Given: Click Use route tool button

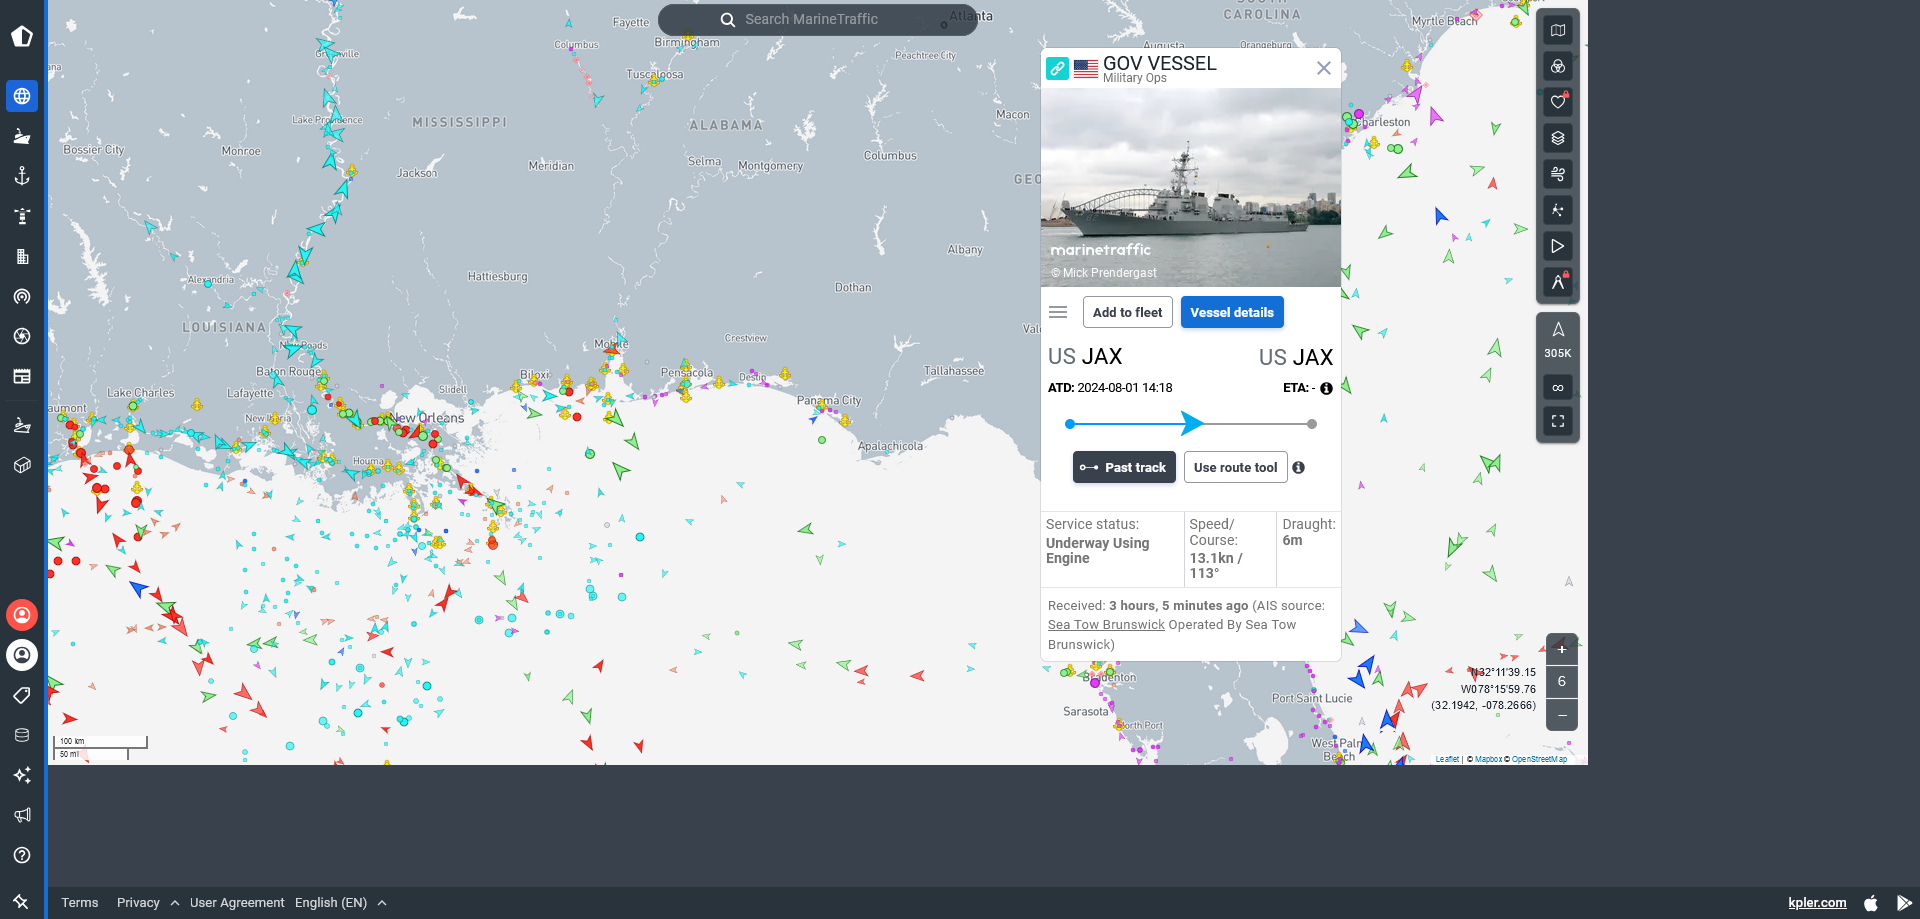Looking at the screenshot, I should [1235, 467].
